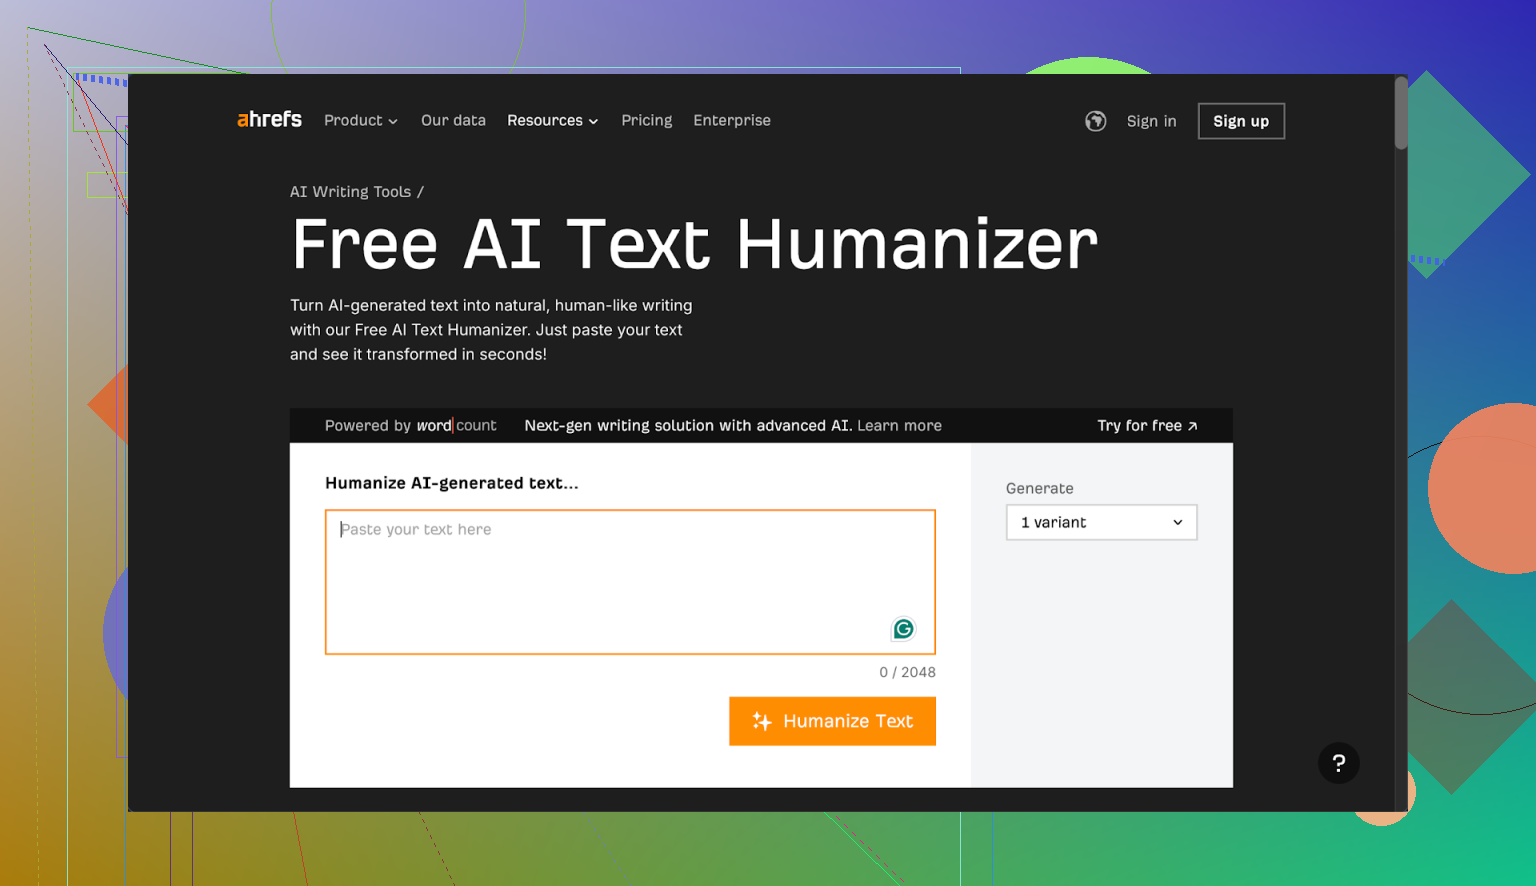Open the Pricing page
Image resolution: width=1536 pixels, height=886 pixels.
click(x=646, y=120)
